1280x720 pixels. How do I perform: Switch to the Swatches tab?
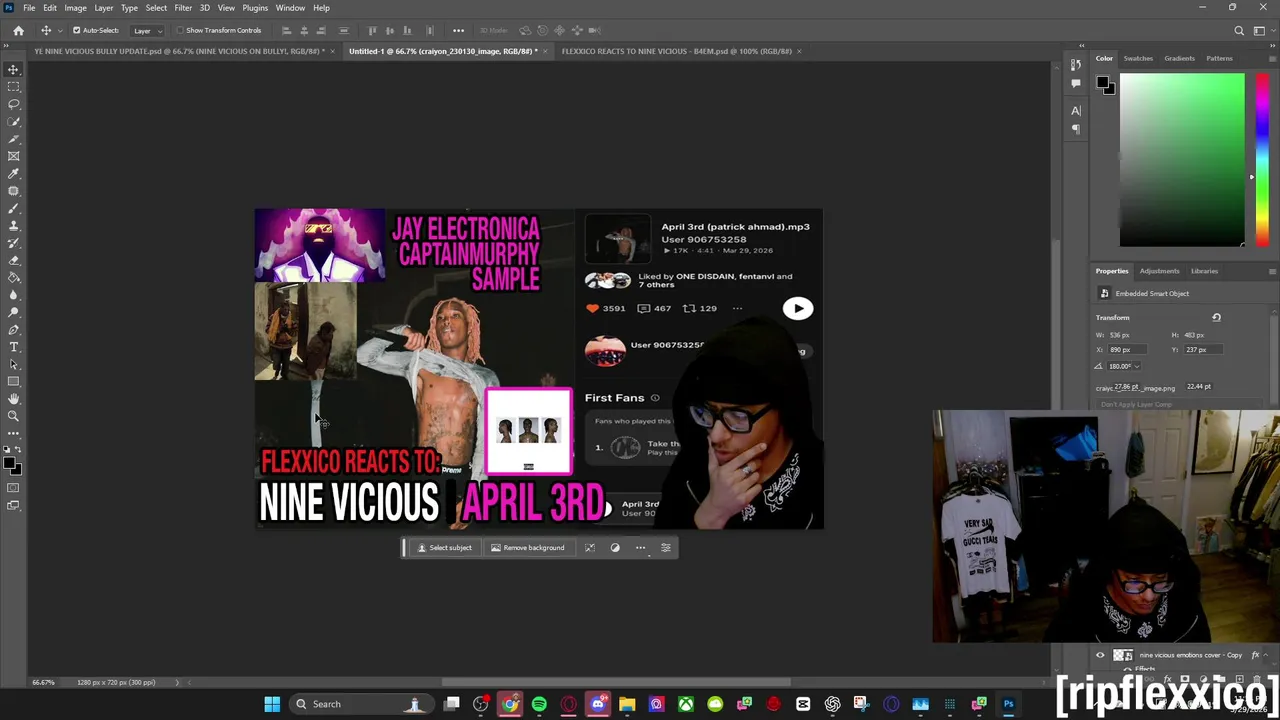(1138, 58)
